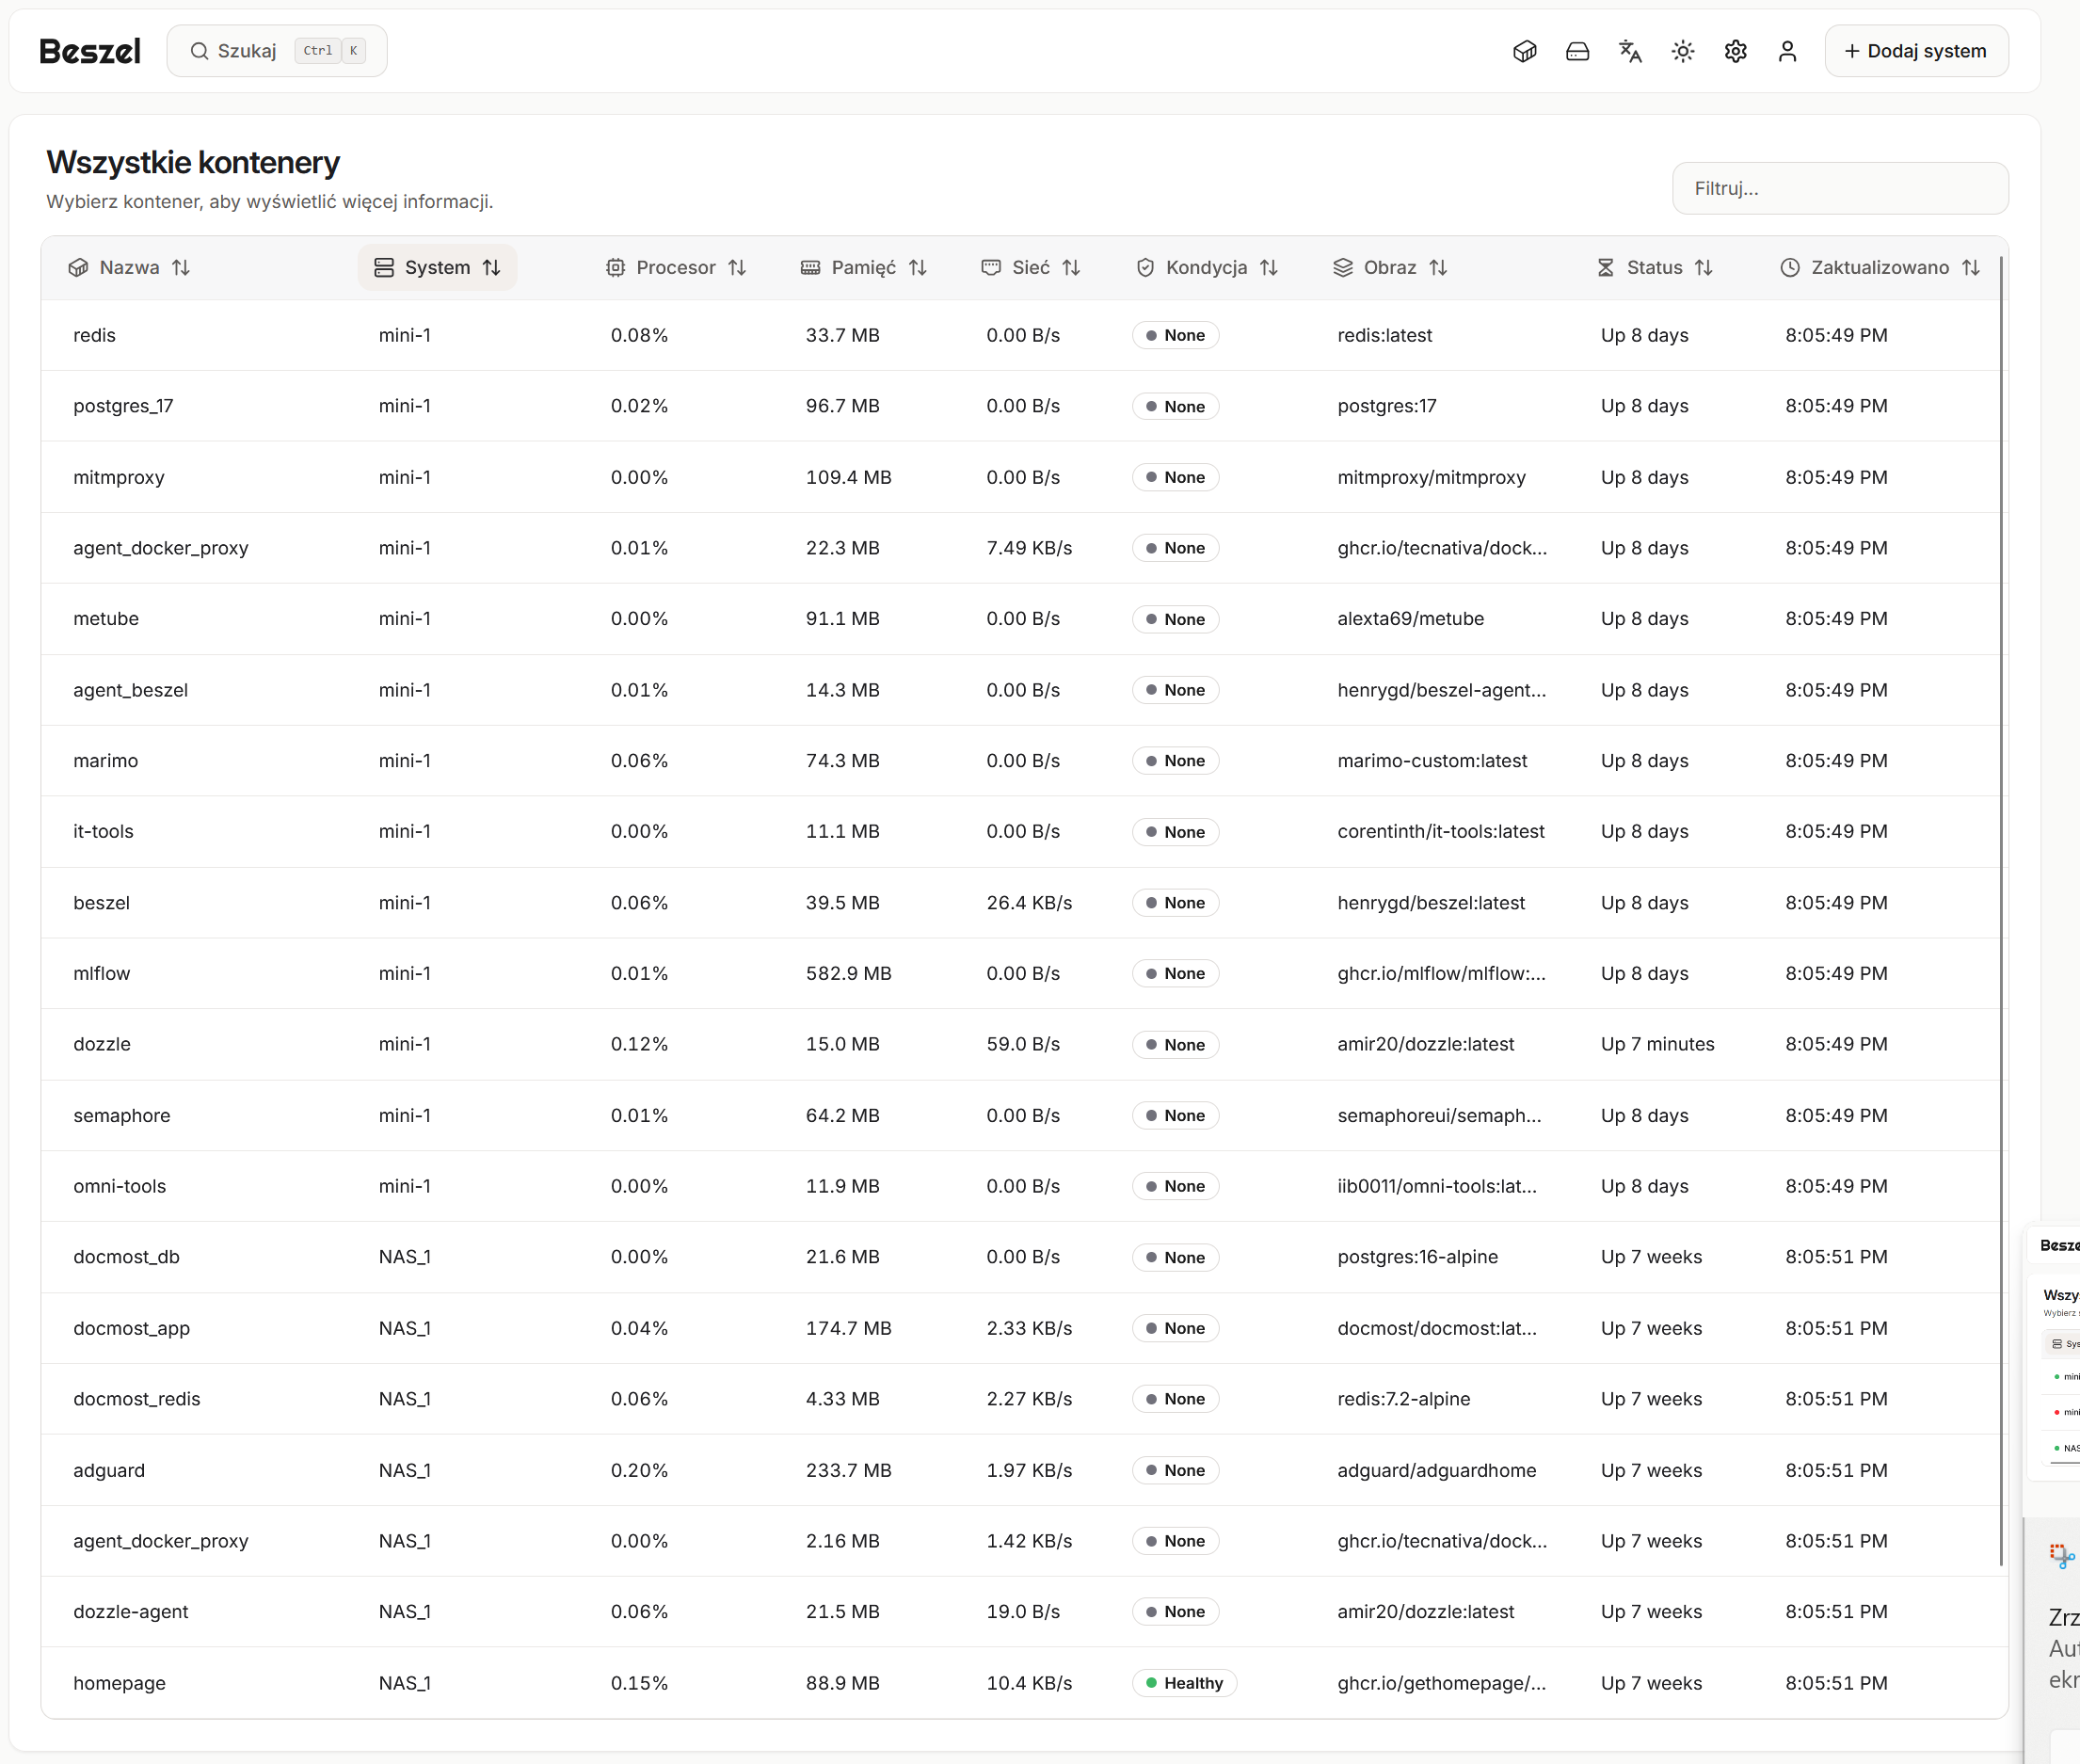
Task: Open the semaphore container name
Action: point(122,1115)
